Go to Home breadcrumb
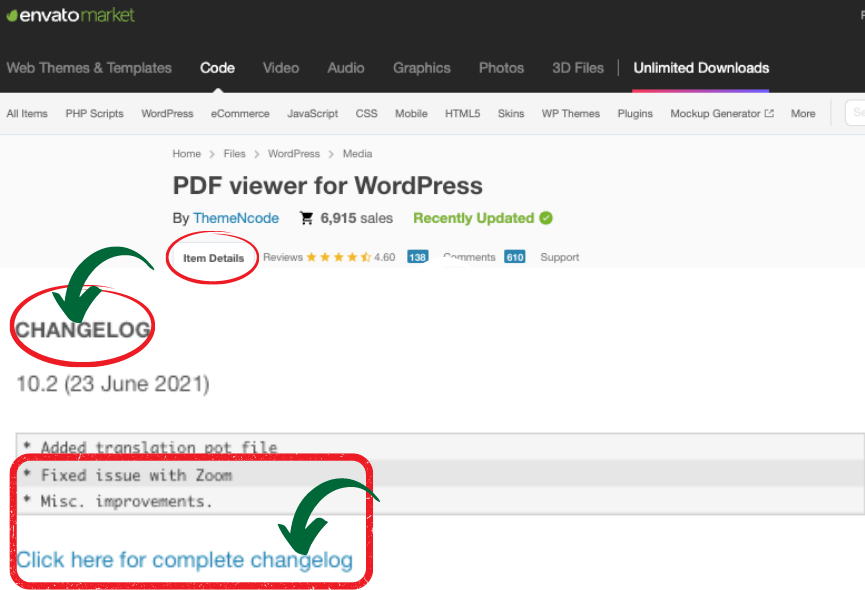Viewport: 865px width, 590px height. pyautogui.click(x=186, y=154)
